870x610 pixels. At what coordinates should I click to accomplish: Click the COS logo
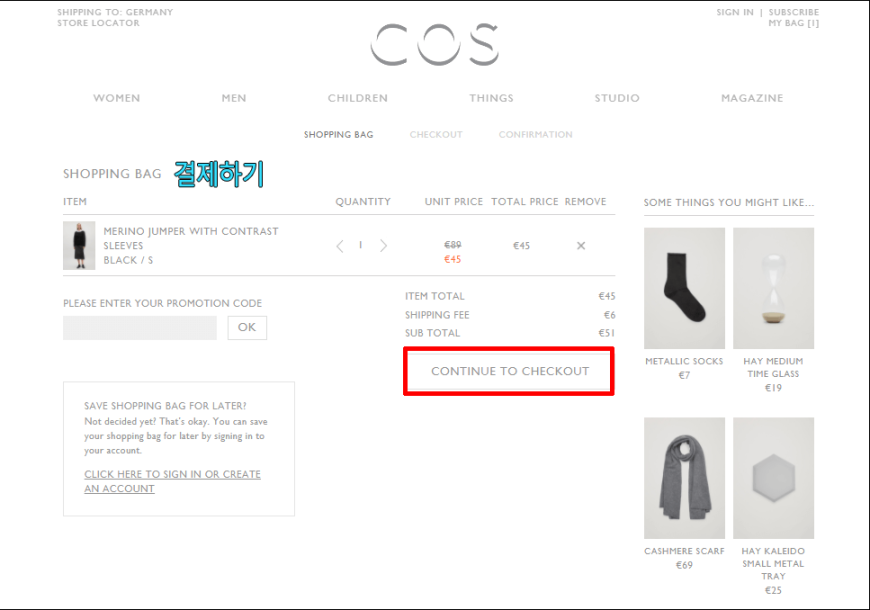[x=434, y=44]
